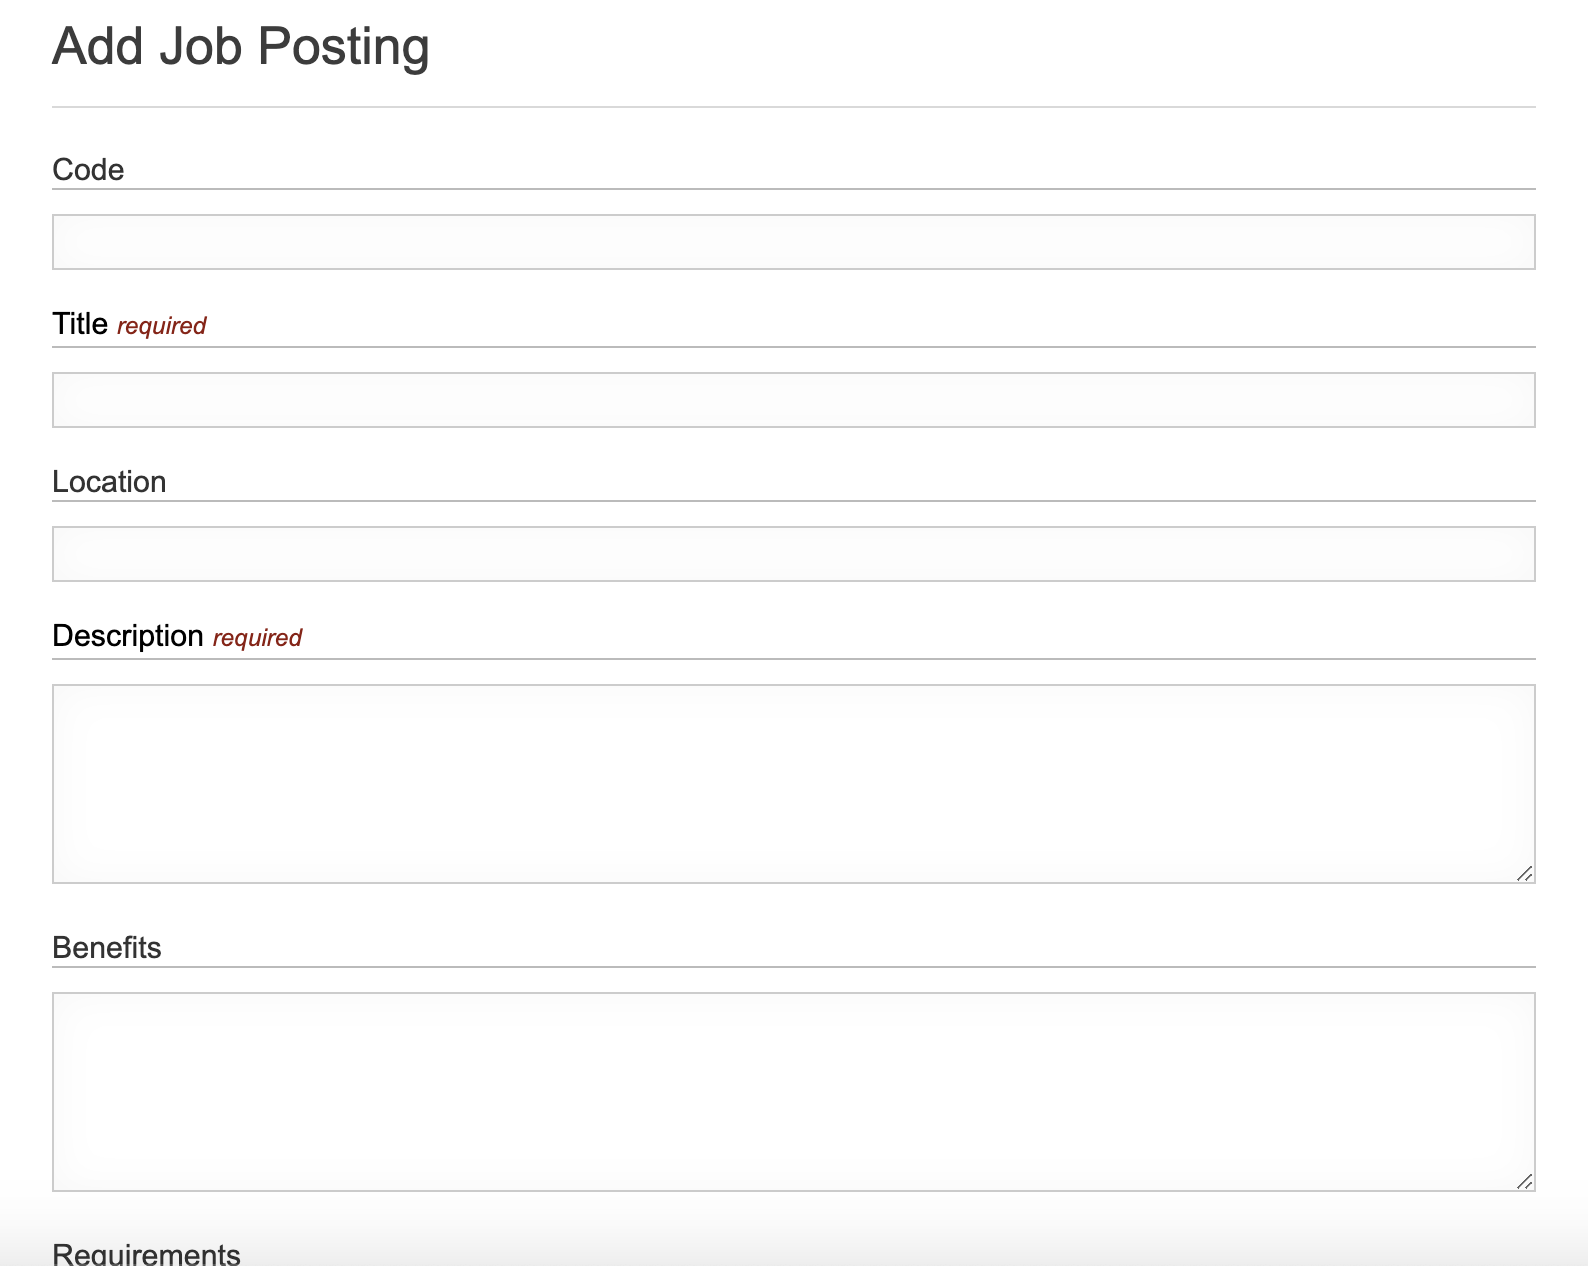The width and height of the screenshot is (1588, 1266).
Task: Click the red required marker beside Title
Action: (x=162, y=326)
